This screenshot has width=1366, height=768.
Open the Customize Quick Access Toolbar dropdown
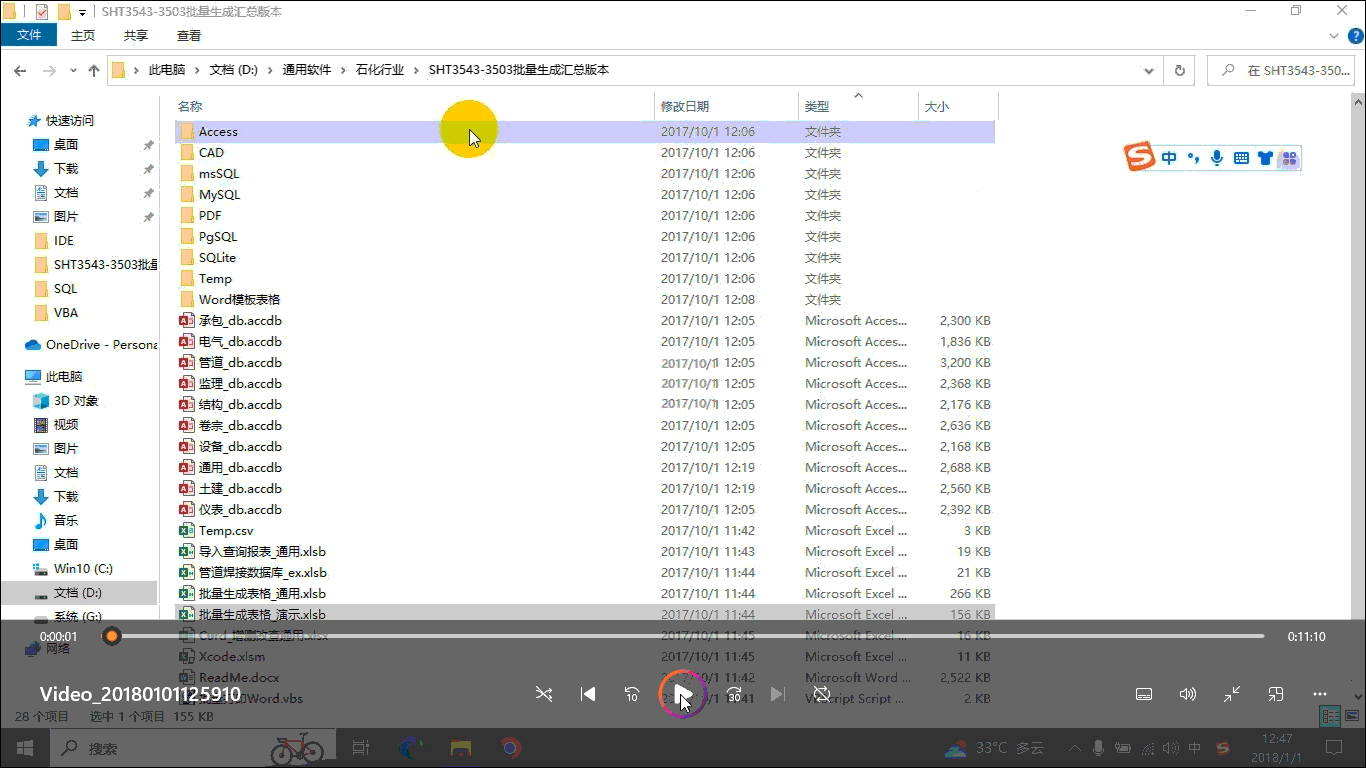pos(83,12)
